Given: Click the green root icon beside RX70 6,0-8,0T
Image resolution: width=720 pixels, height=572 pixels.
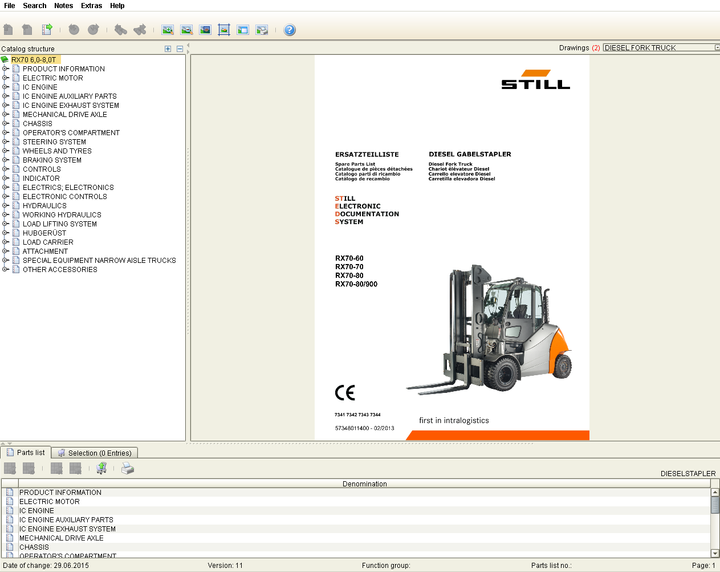Looking at the screenshot, I should coord(5,60).
